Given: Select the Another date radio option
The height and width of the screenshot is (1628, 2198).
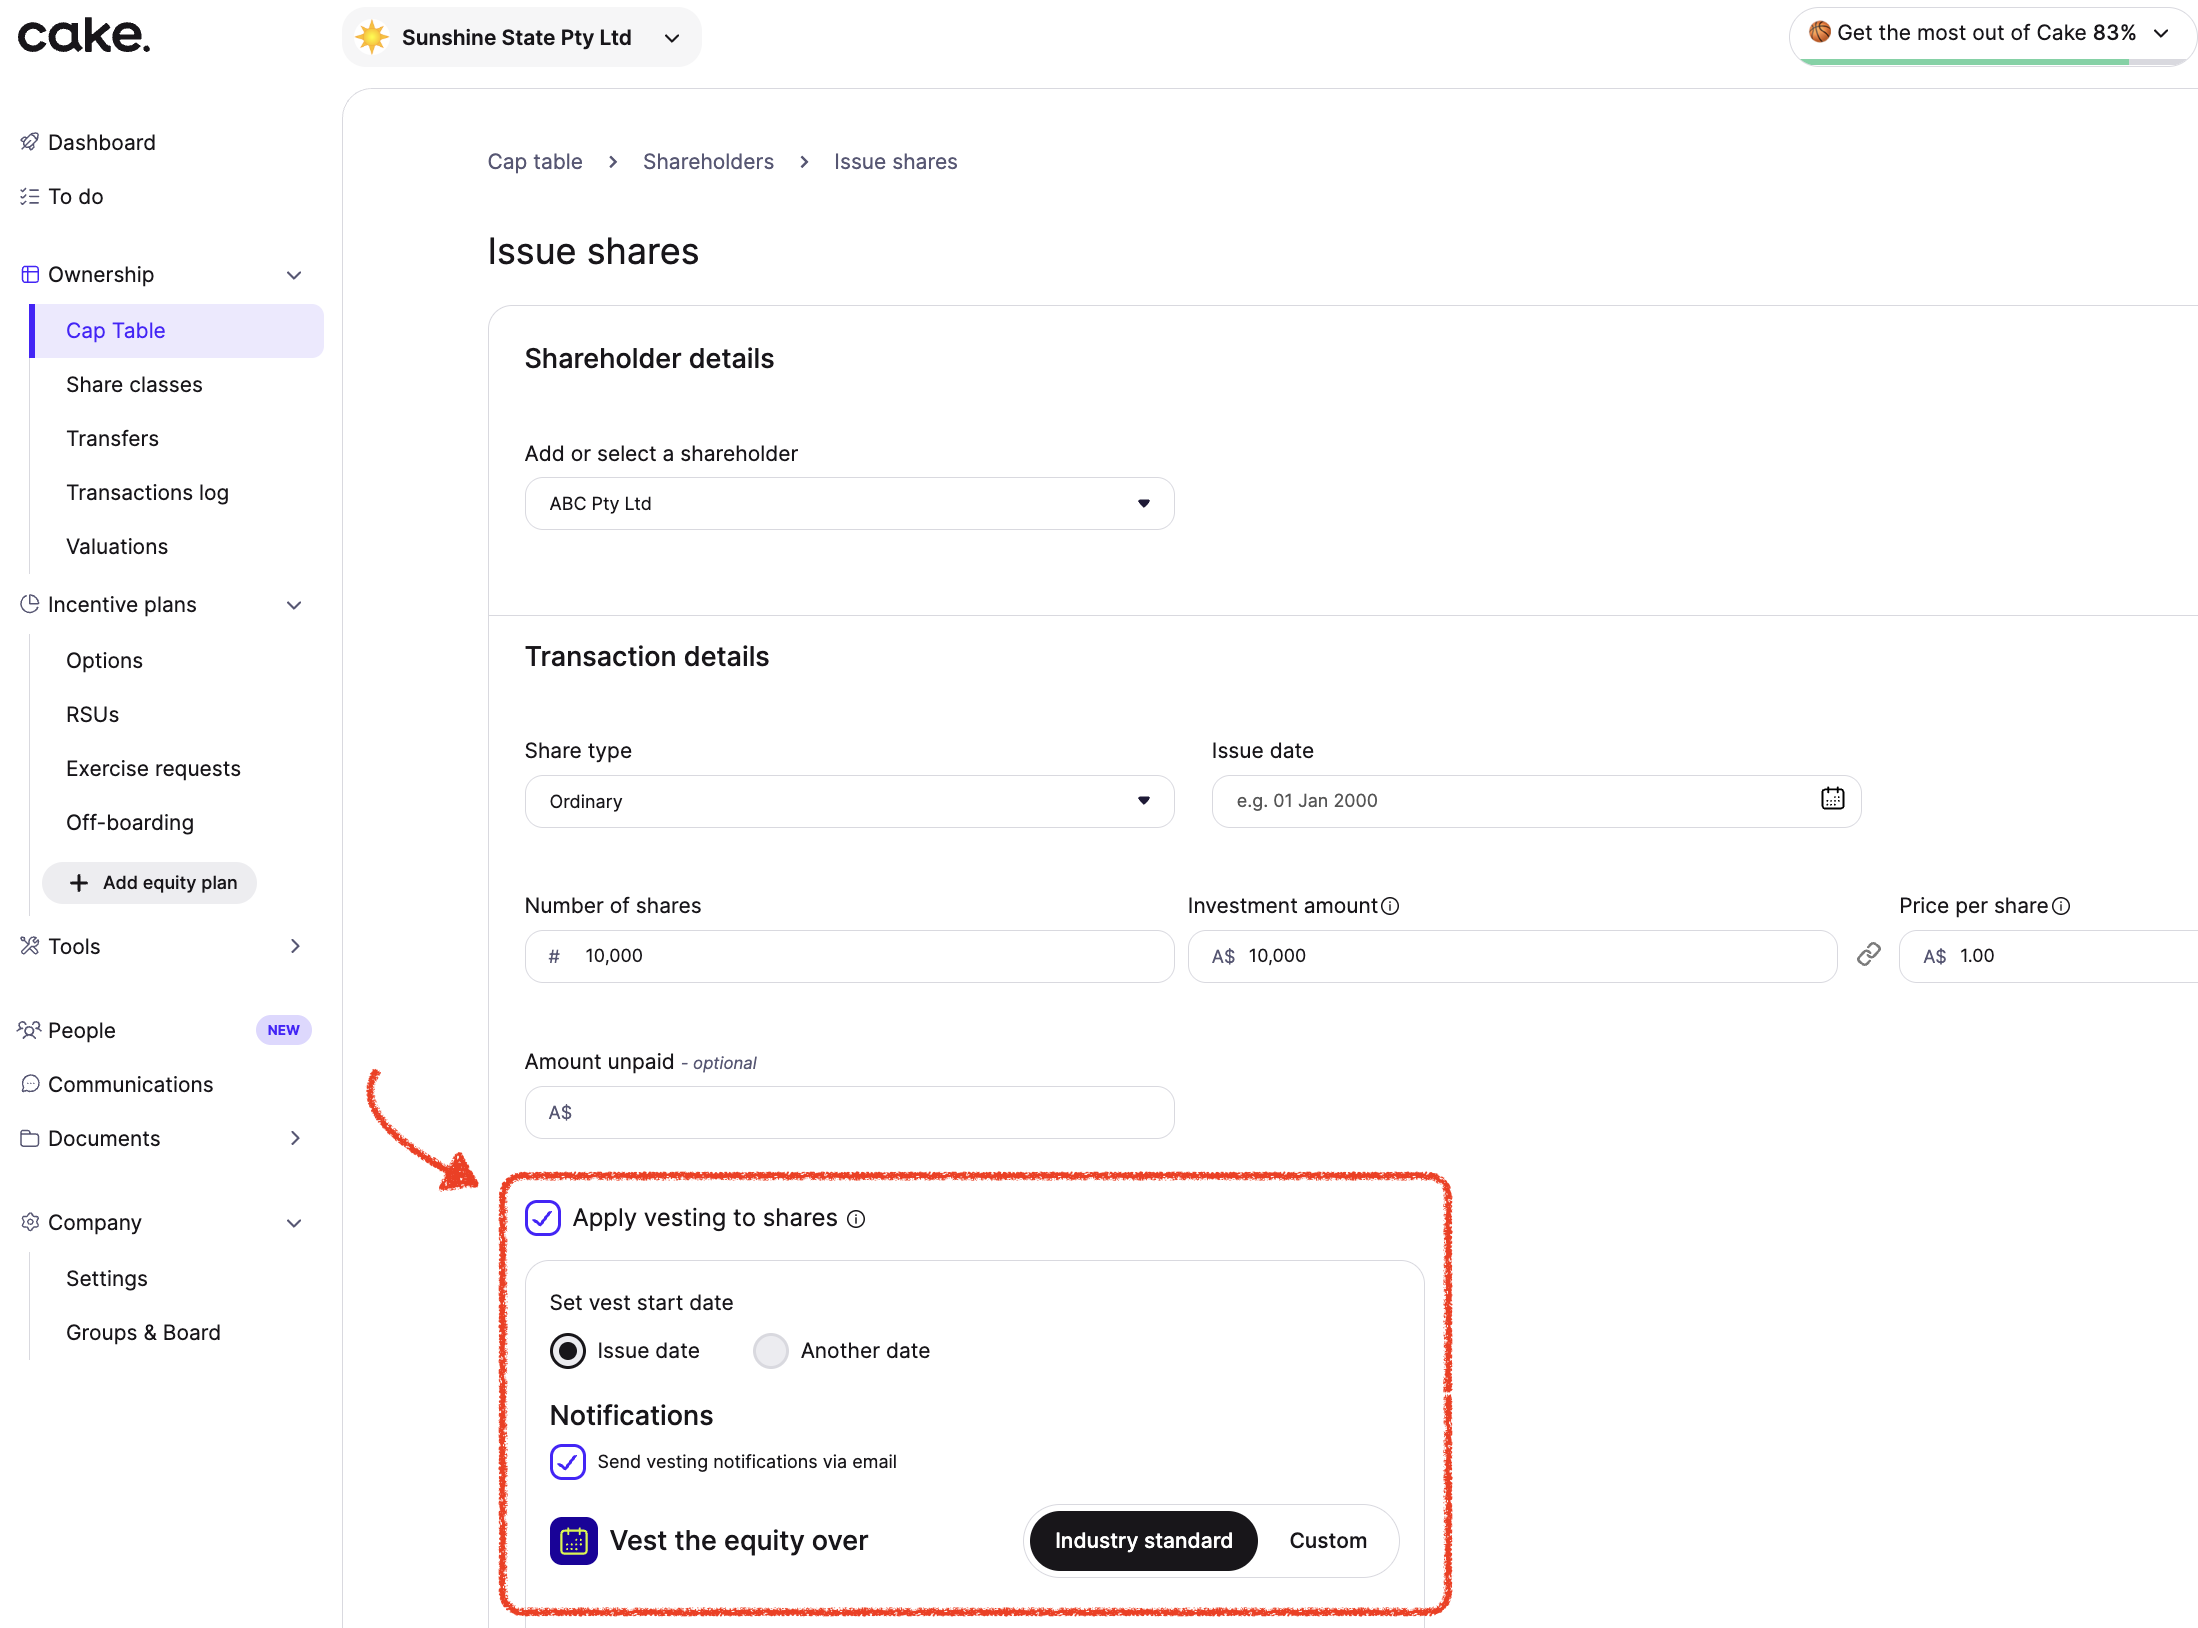Looking at the screenshot, I should (x=771, y=1351).
